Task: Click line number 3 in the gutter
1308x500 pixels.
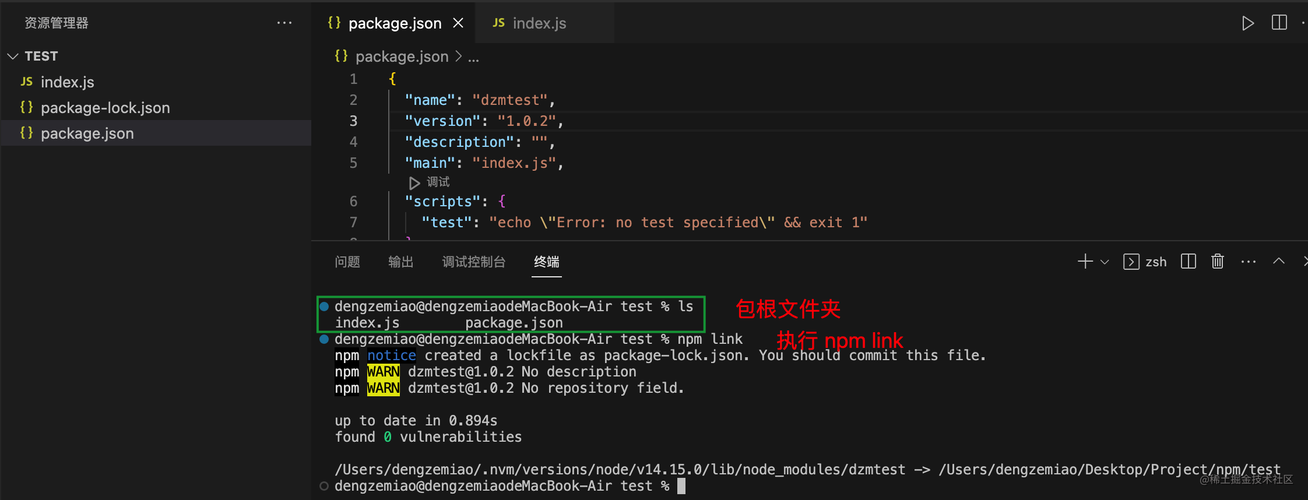Action: point(353,121)
